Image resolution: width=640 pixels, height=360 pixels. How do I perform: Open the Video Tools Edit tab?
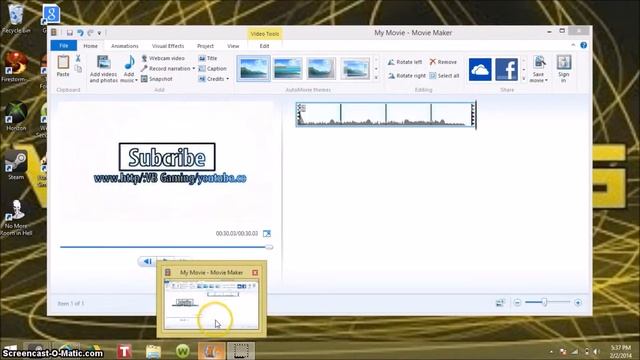point(264,46)
